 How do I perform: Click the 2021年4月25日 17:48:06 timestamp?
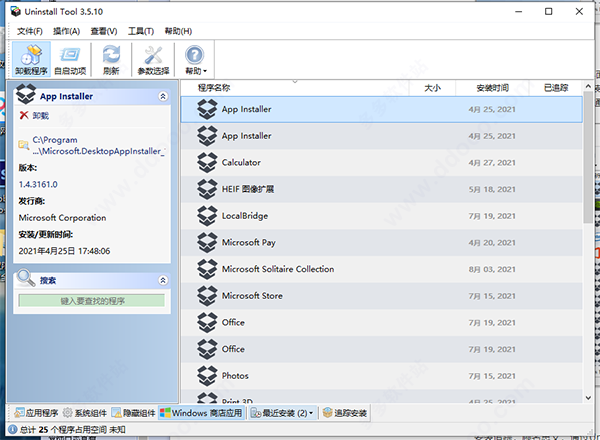64,251
